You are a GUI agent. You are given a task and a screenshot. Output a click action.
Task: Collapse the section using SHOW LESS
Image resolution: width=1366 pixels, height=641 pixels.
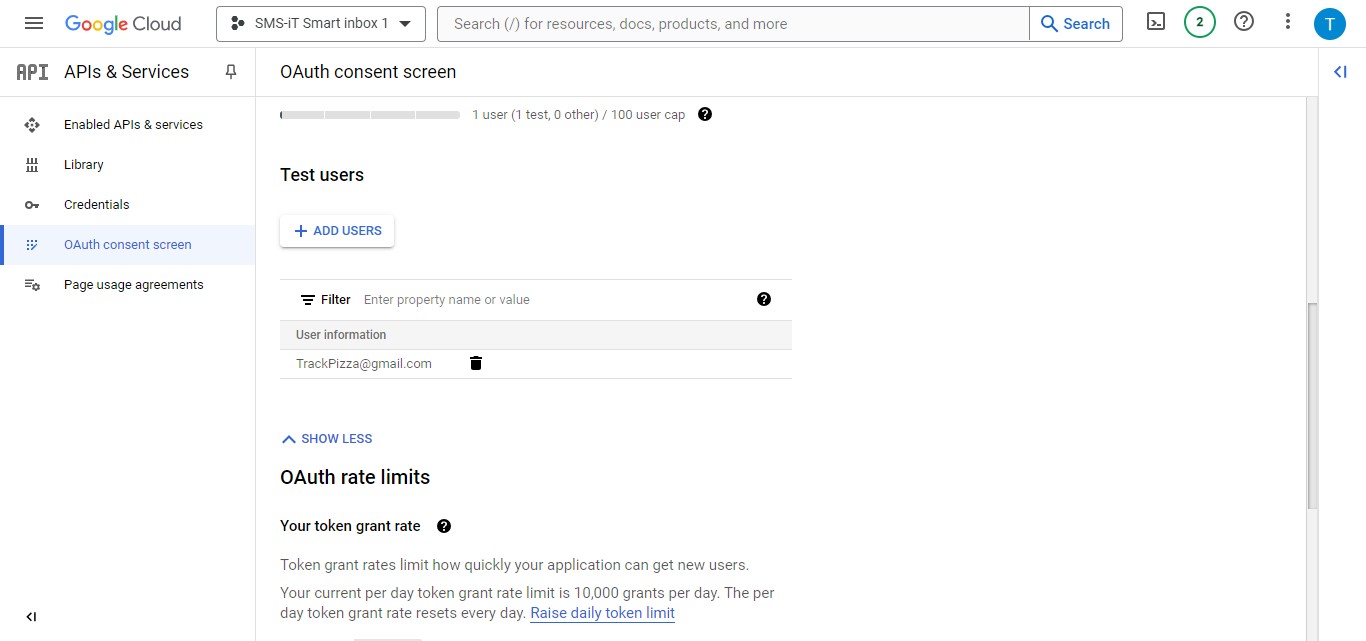pyautogui.click(x=327, y=438)
